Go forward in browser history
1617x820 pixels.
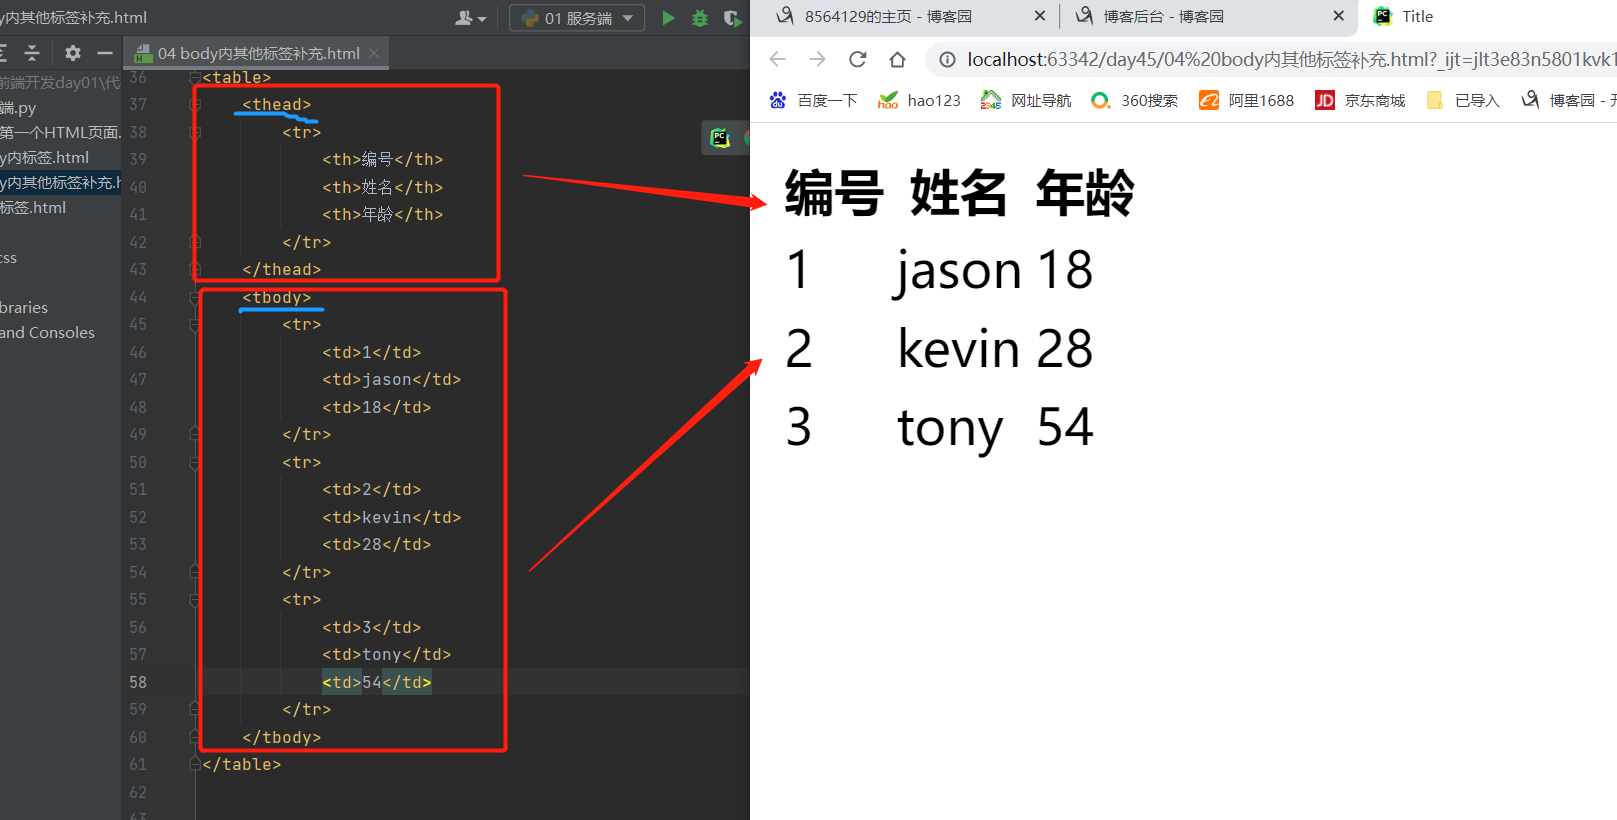[x=817, y=59]
